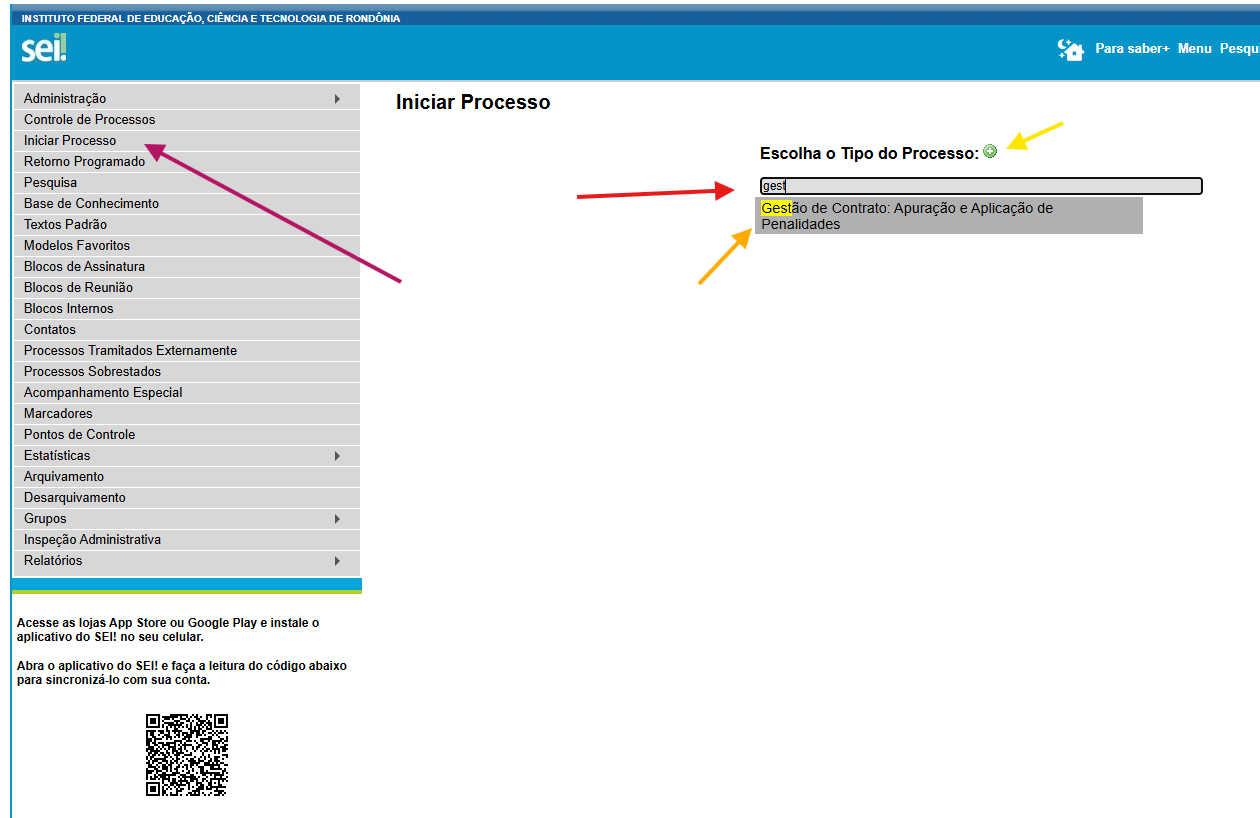Screen dimensions: 1260x818
Task: Click the SEI! logo
Action: pos(44,48)
